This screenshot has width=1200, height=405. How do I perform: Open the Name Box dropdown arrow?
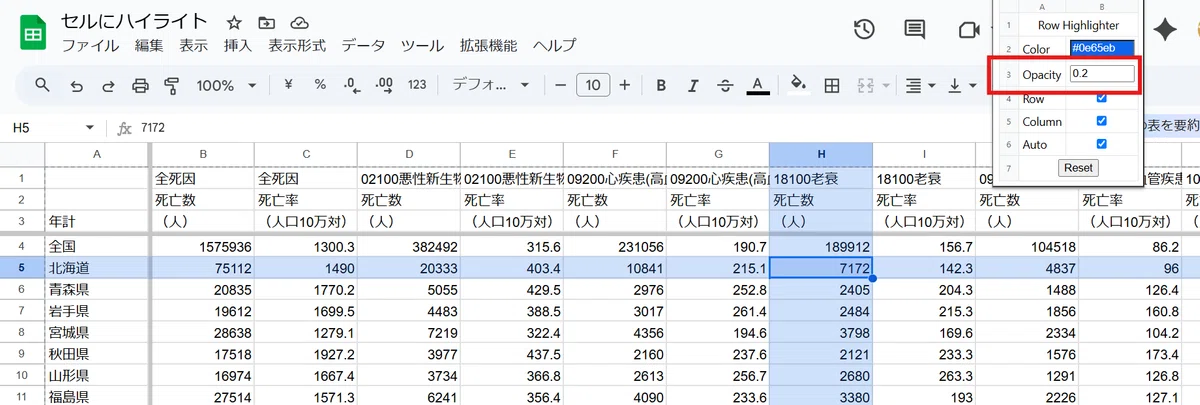(x=90, y=128)
